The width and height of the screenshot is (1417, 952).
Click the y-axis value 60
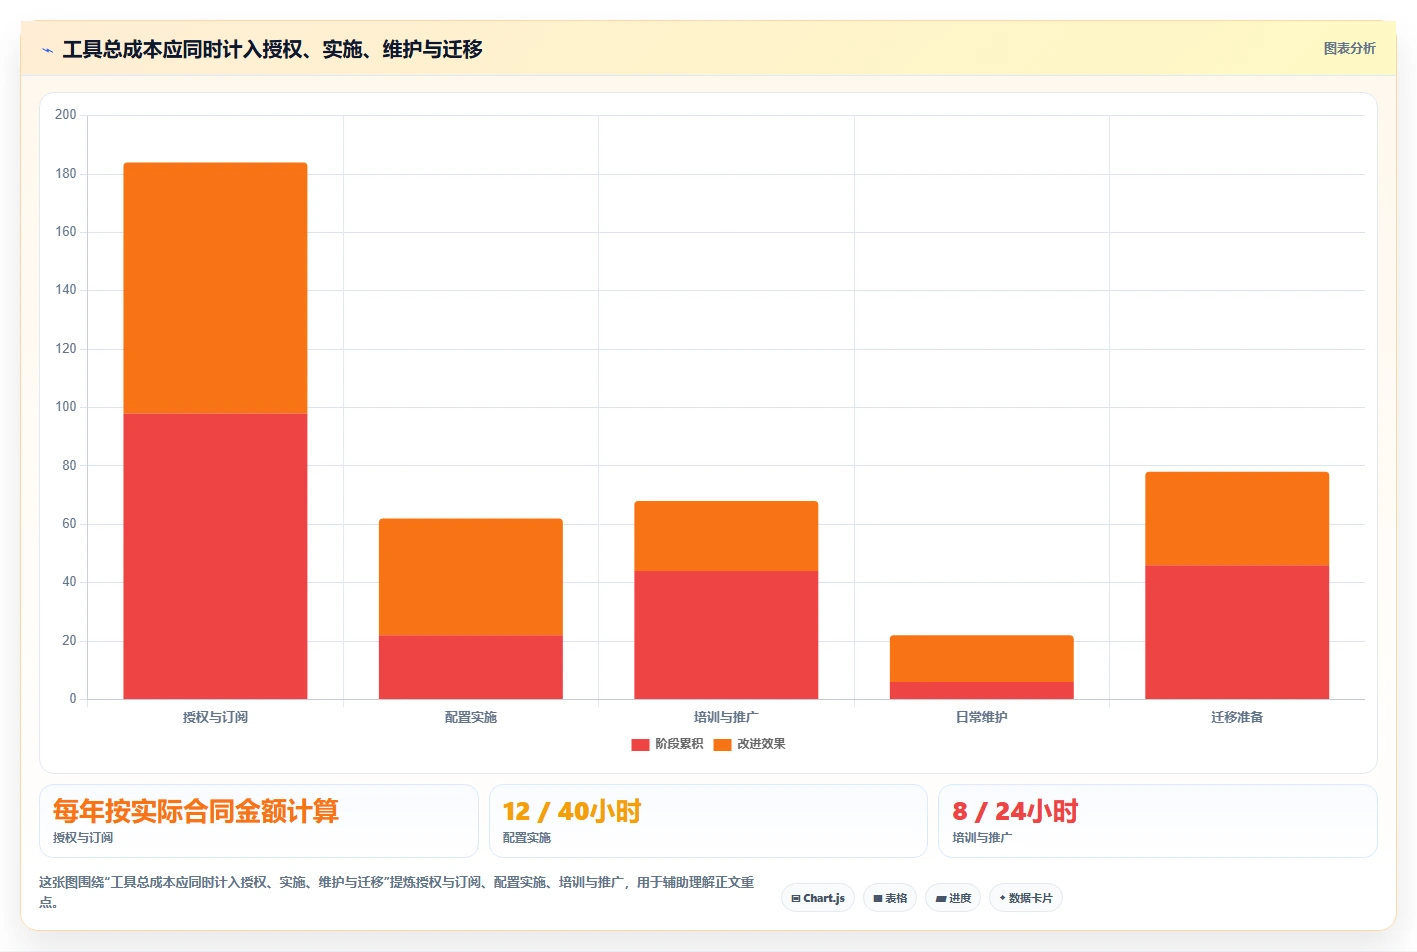[x=69, y=524]
